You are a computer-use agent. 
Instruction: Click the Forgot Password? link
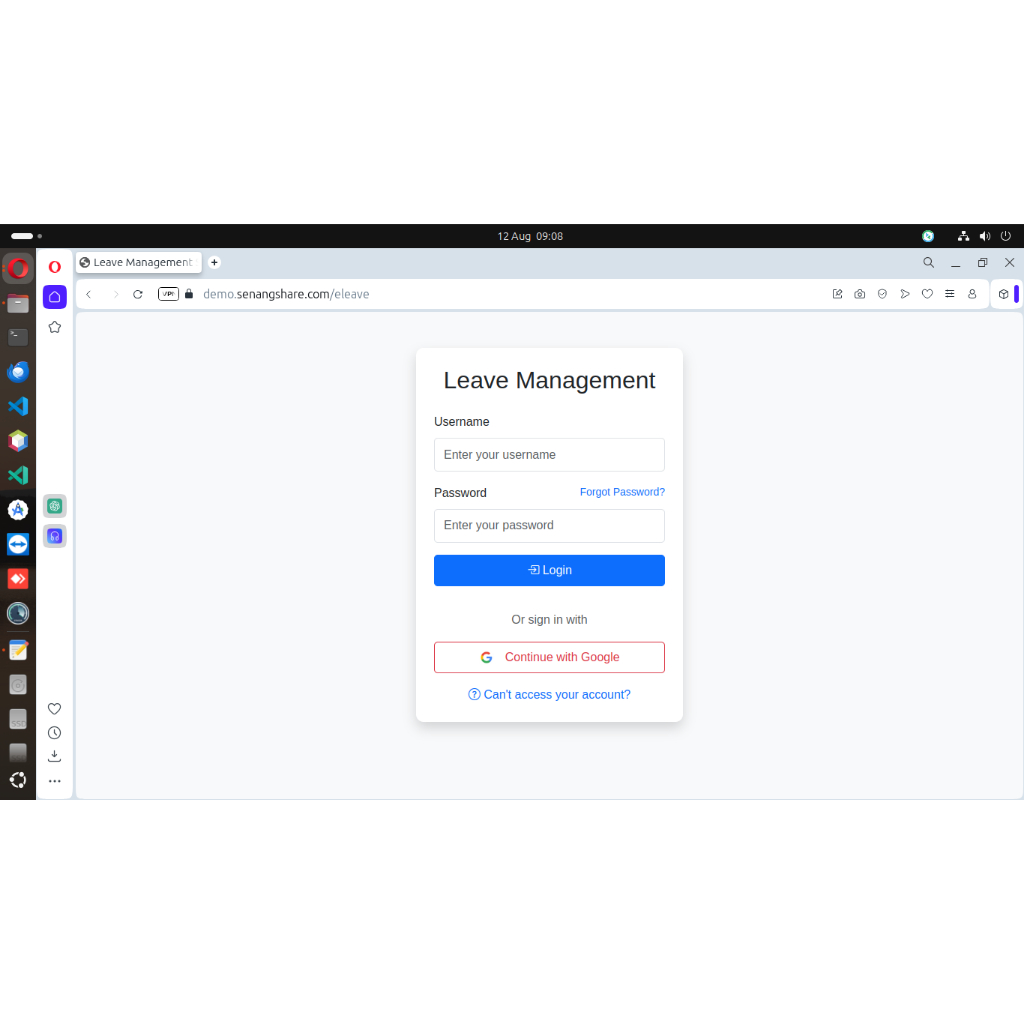pyautogui.click(x=622, y=492)
